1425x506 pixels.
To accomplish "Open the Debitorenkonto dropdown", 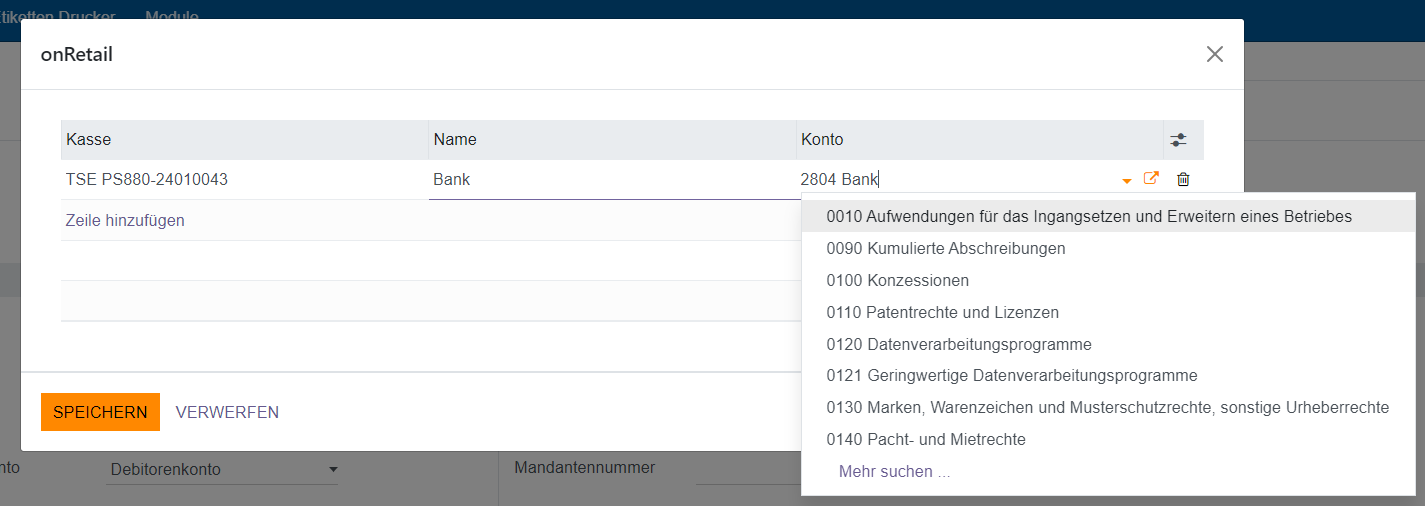I will click(222, 469).
